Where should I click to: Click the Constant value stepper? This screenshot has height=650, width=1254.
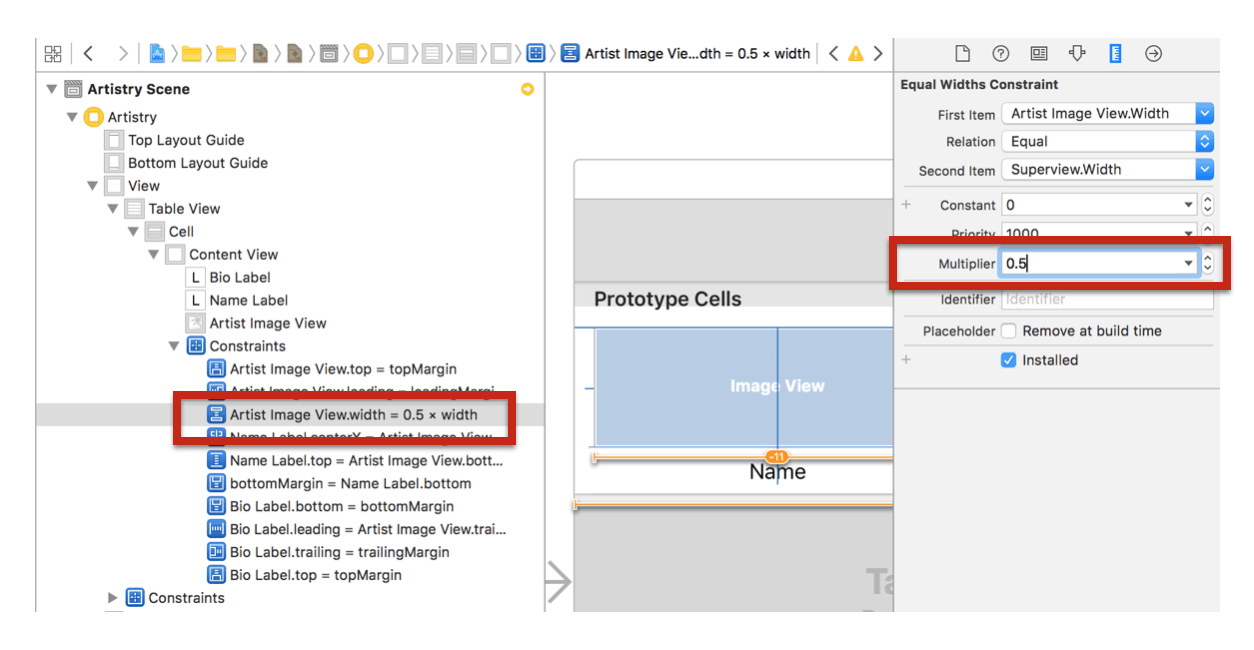click(1208, 205)
